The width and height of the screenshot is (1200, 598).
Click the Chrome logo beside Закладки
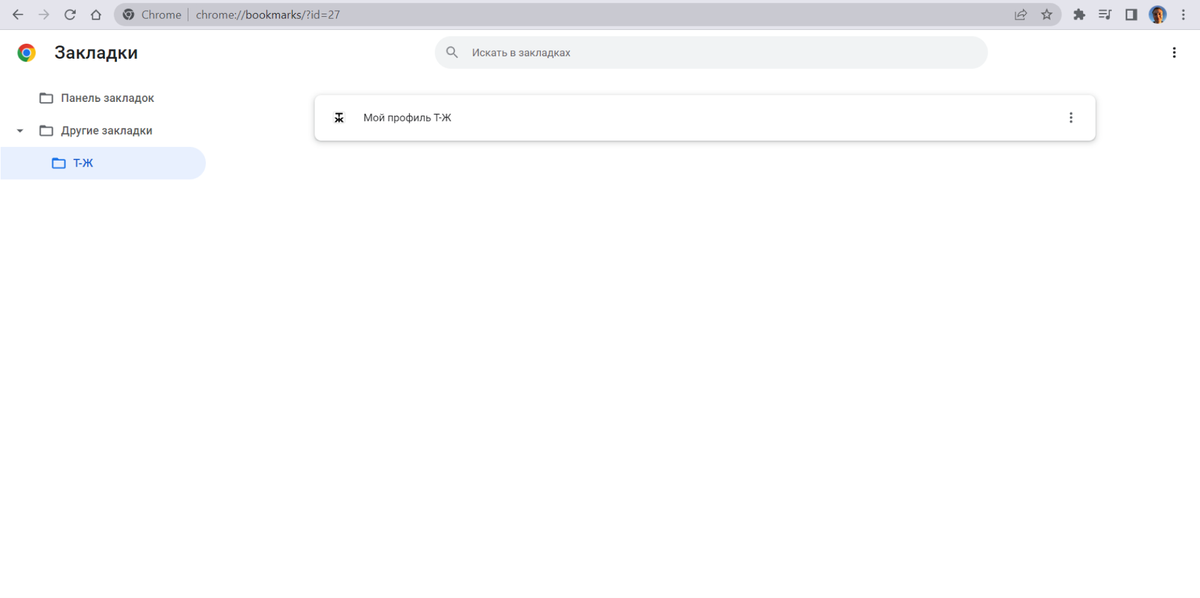coord(27,53)
